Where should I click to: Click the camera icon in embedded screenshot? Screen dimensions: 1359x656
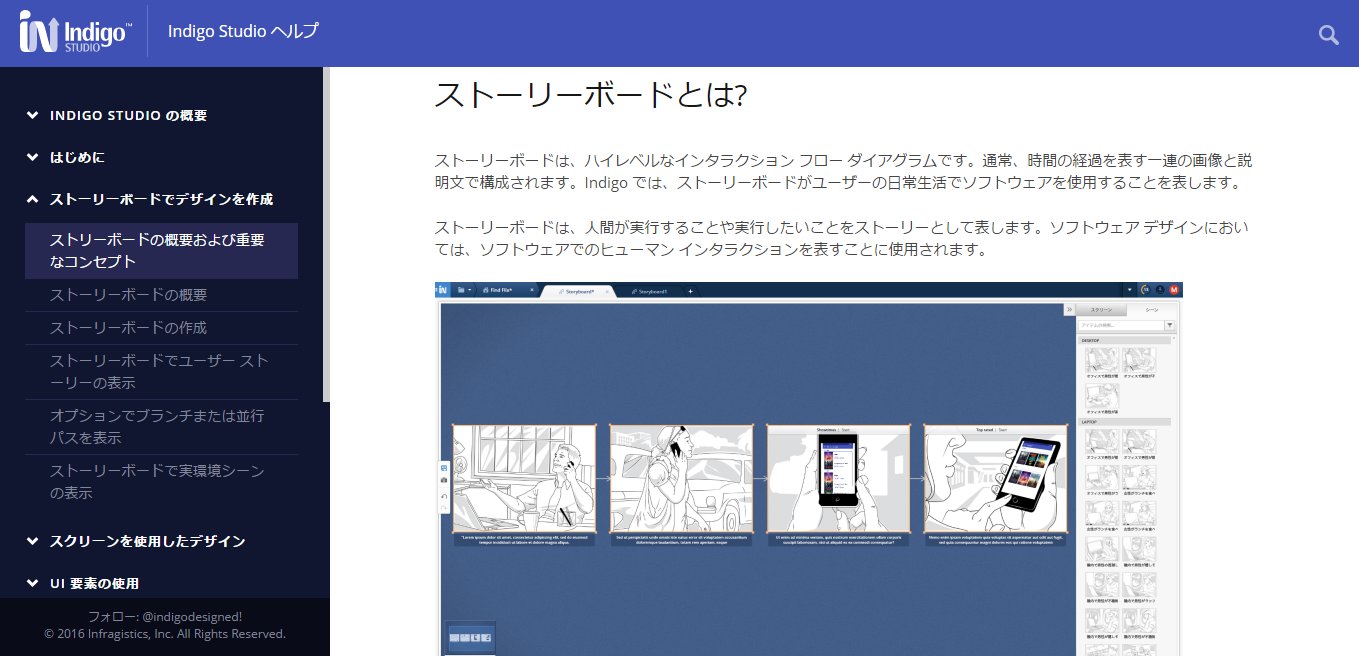tap(444, 481)
